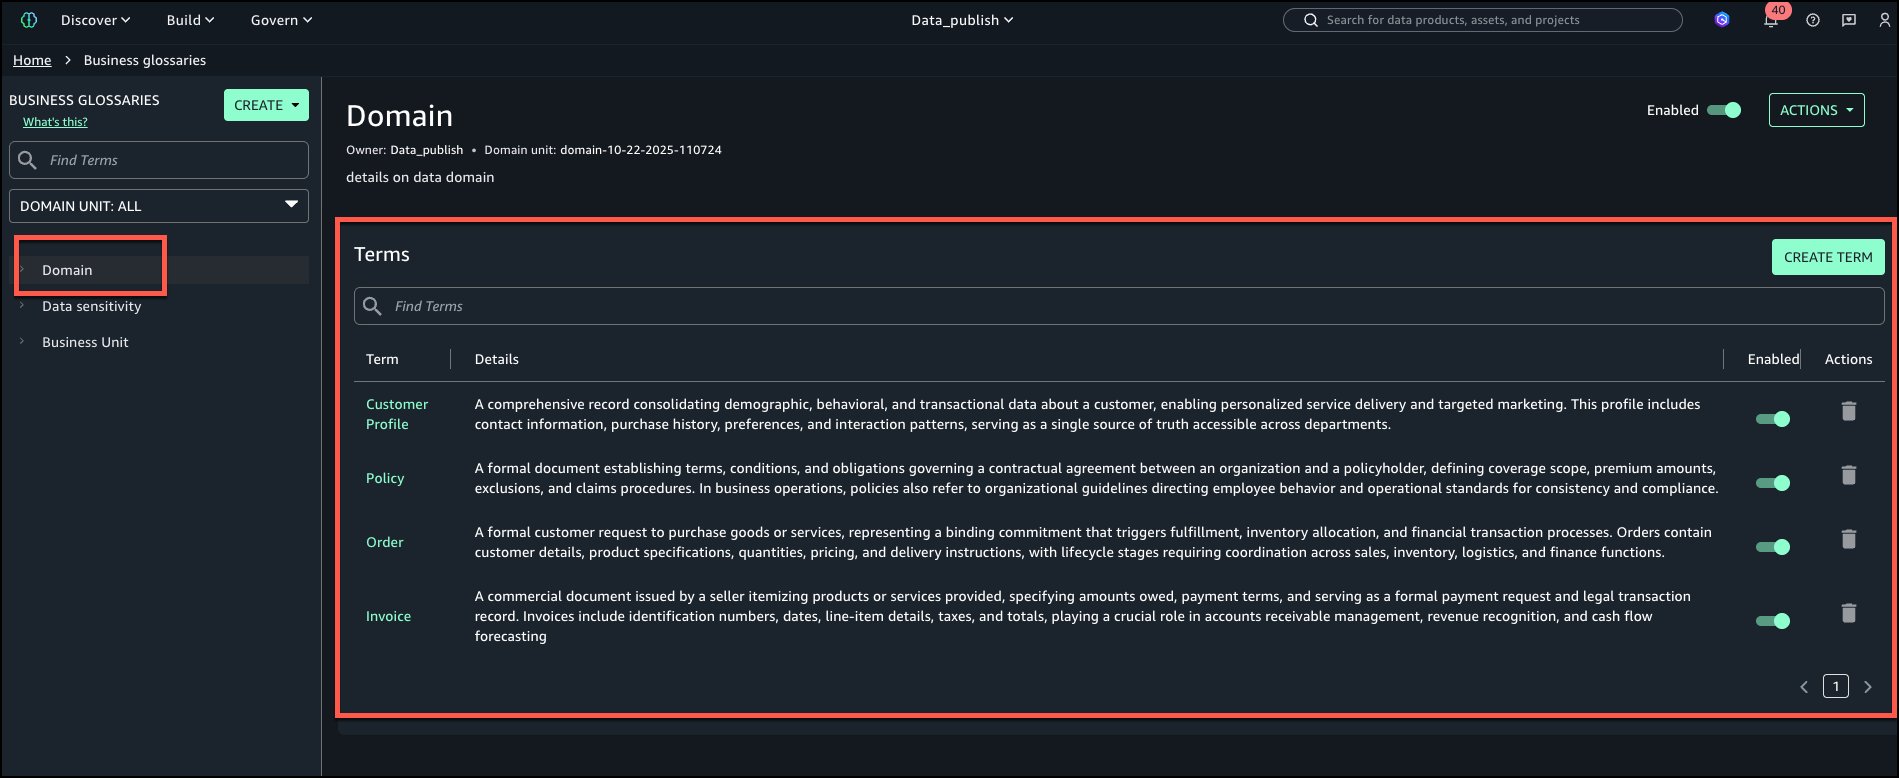Select page 1 in pagination
1899x778 pixels.
click(1836, 686)
